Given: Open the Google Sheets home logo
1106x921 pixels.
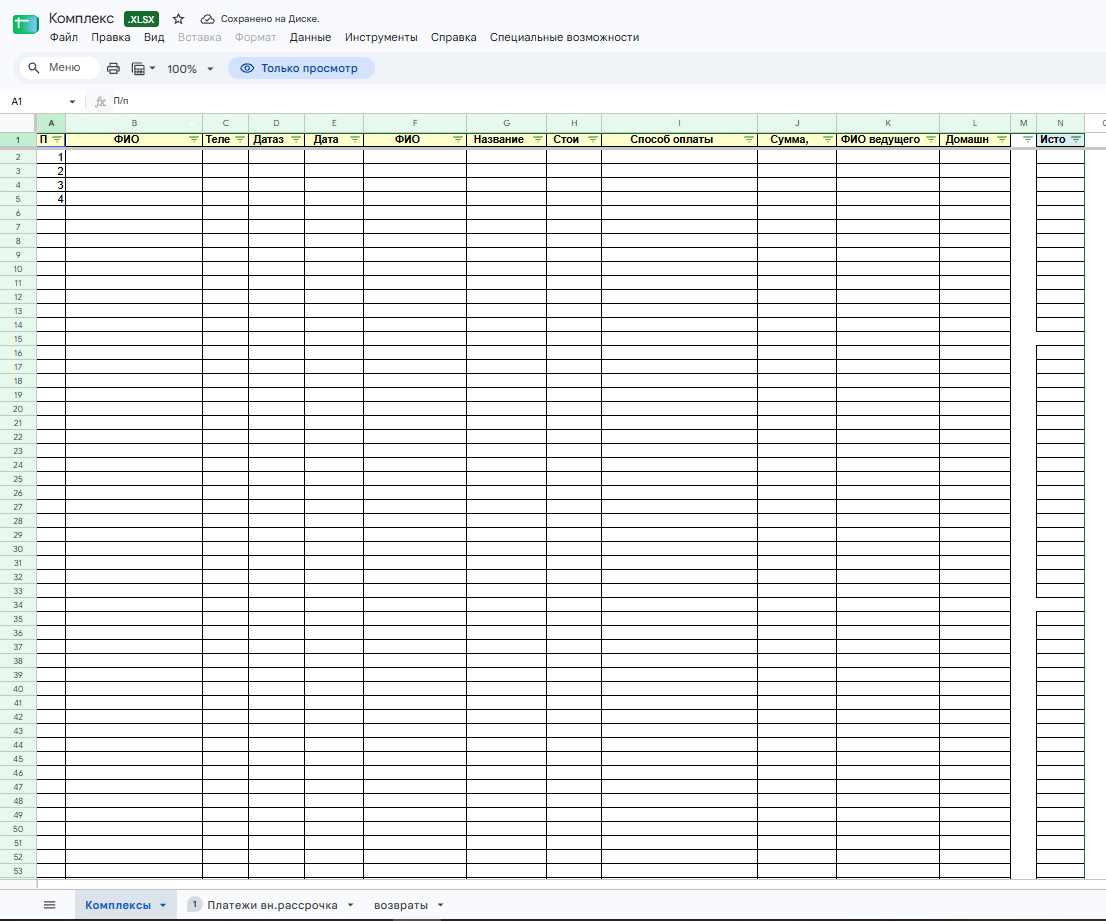Looking at the screenshot, I should tap(25, 24).
